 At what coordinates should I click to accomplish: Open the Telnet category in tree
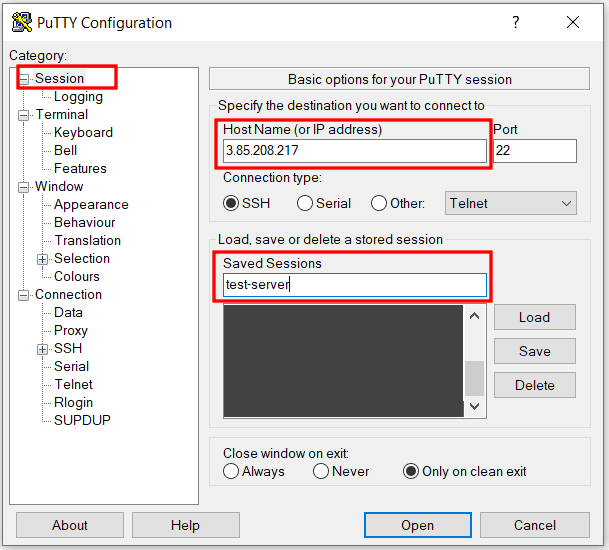pyautogui.click(x=73, y=385)
